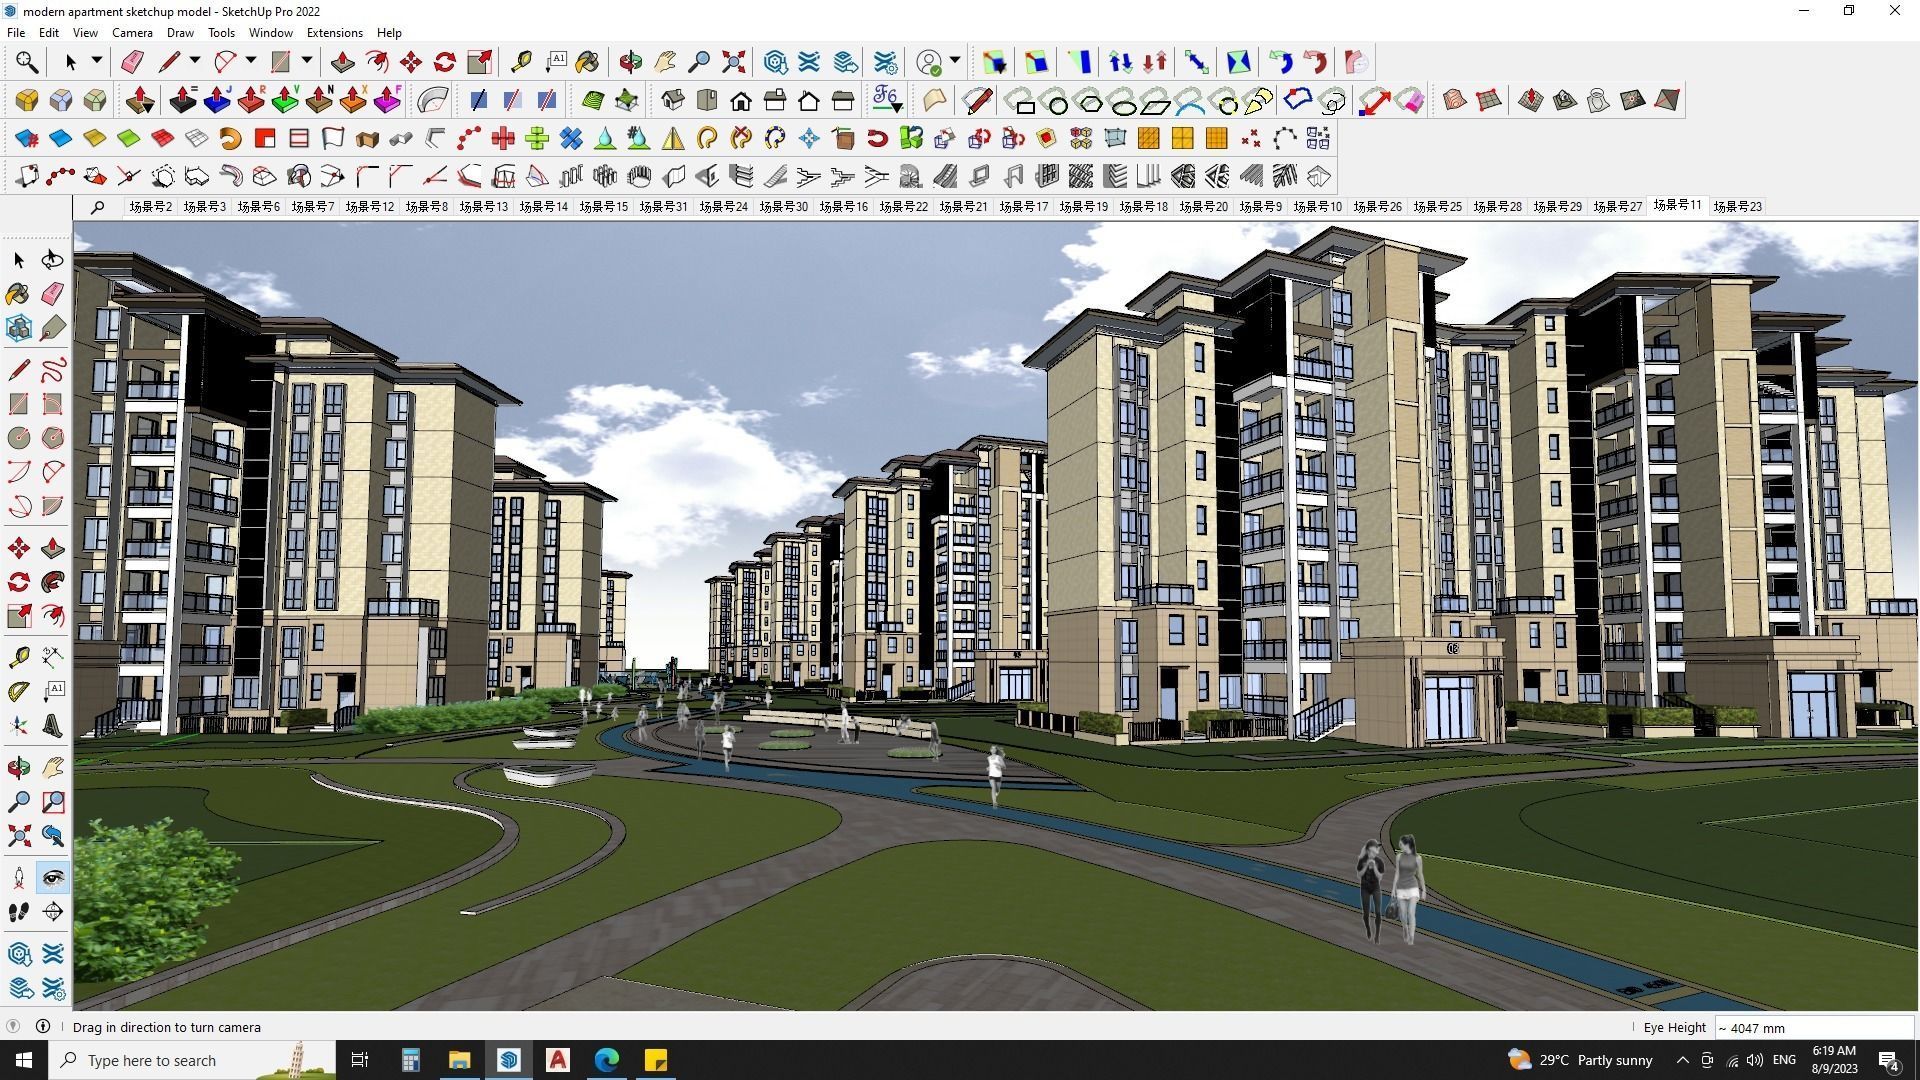Select the Paint Bucket tool in top toolbar
The image size is (1920, 1080).
tap(588, 62)
